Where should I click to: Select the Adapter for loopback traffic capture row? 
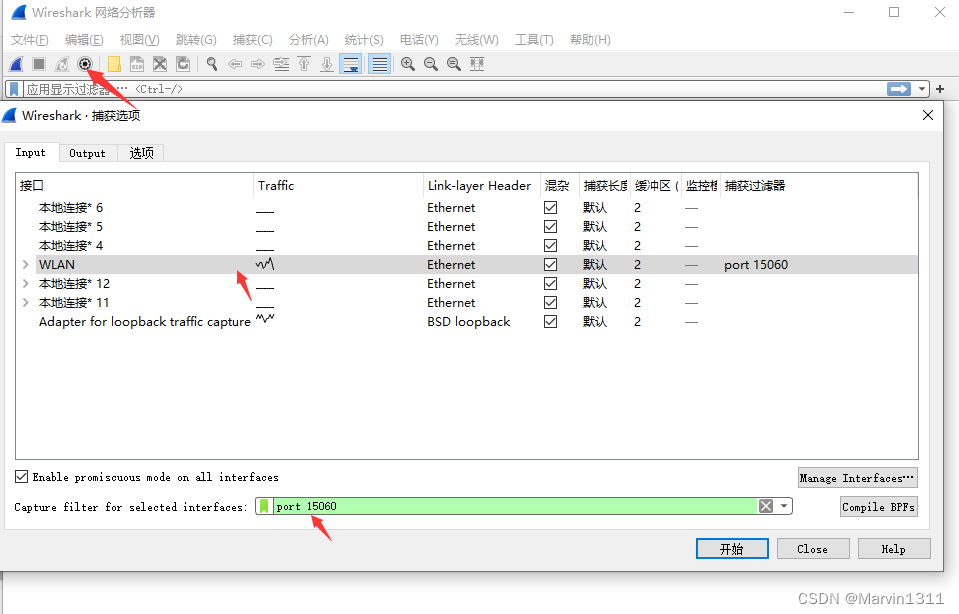pyautogui.click(x=466, y=321)
